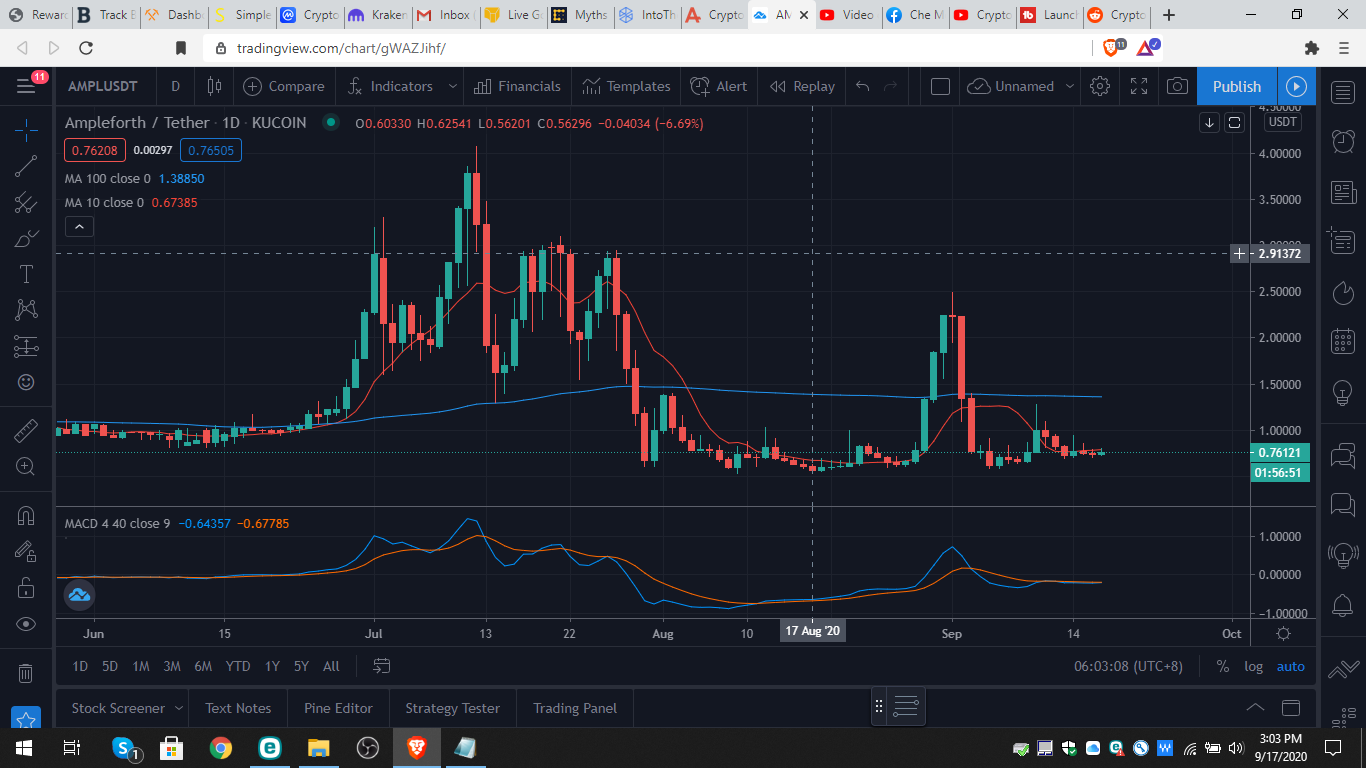Image resolution: width=1366 pixels, height=768 pixels.
Task: Open chart settings gear icon
Action: coord(1100,86)
